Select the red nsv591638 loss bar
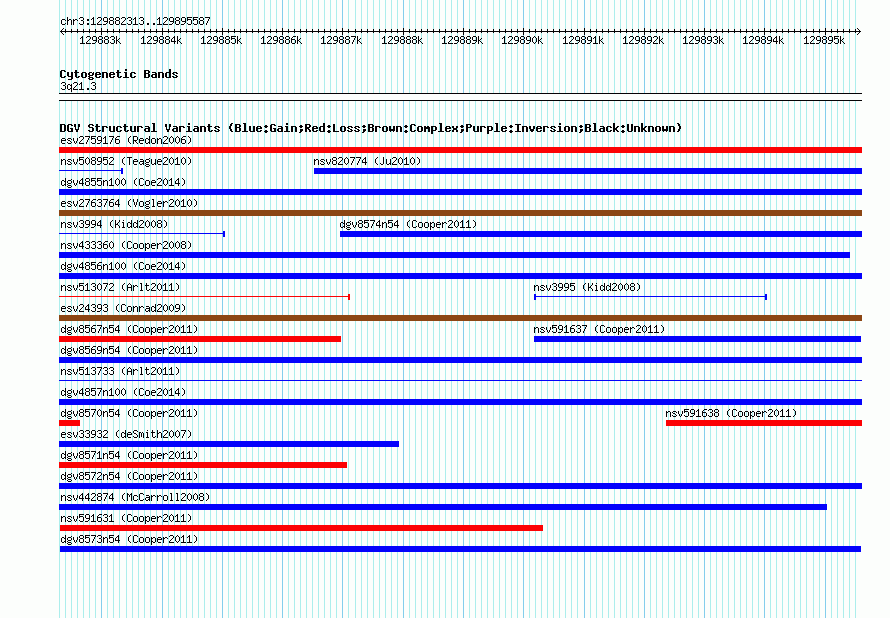Viewport: 890px width, 618px height. pos(764,423)
